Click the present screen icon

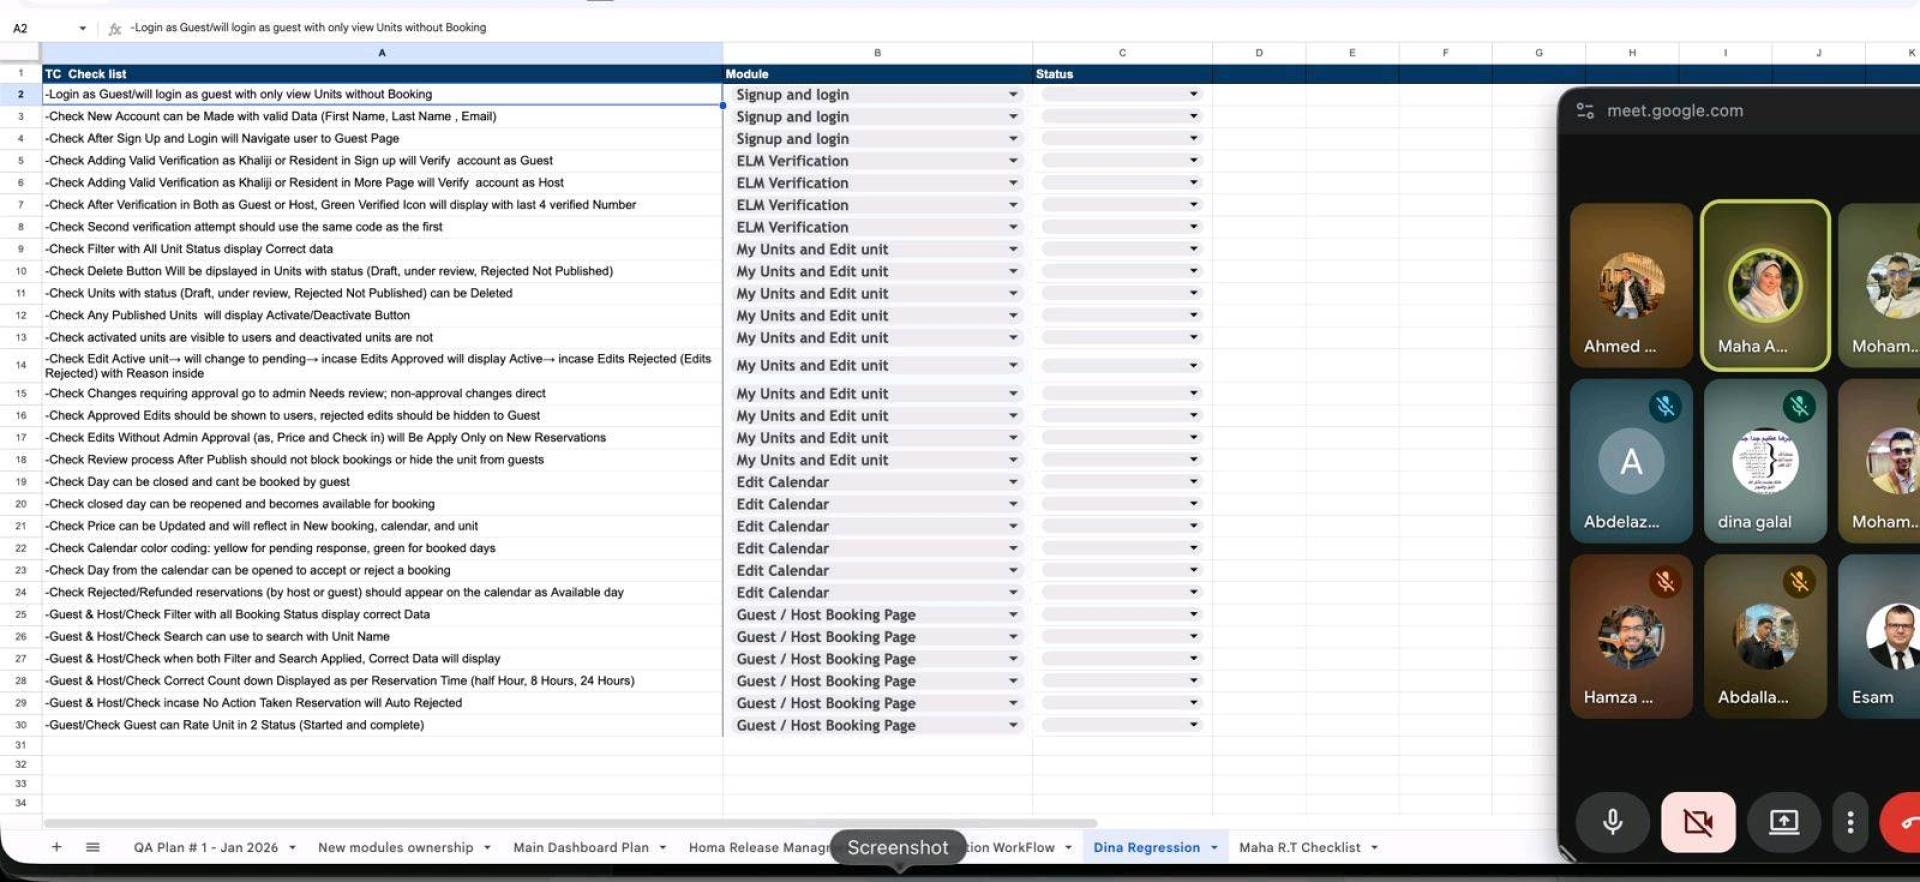point(1784,822)
